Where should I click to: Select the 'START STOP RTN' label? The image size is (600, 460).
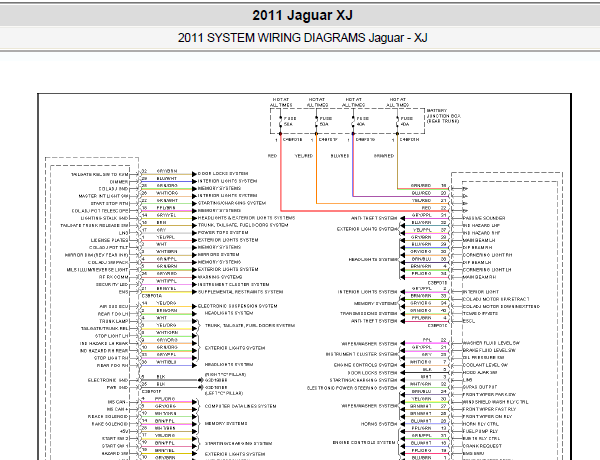pyautogui.click(x=109, y=204)
